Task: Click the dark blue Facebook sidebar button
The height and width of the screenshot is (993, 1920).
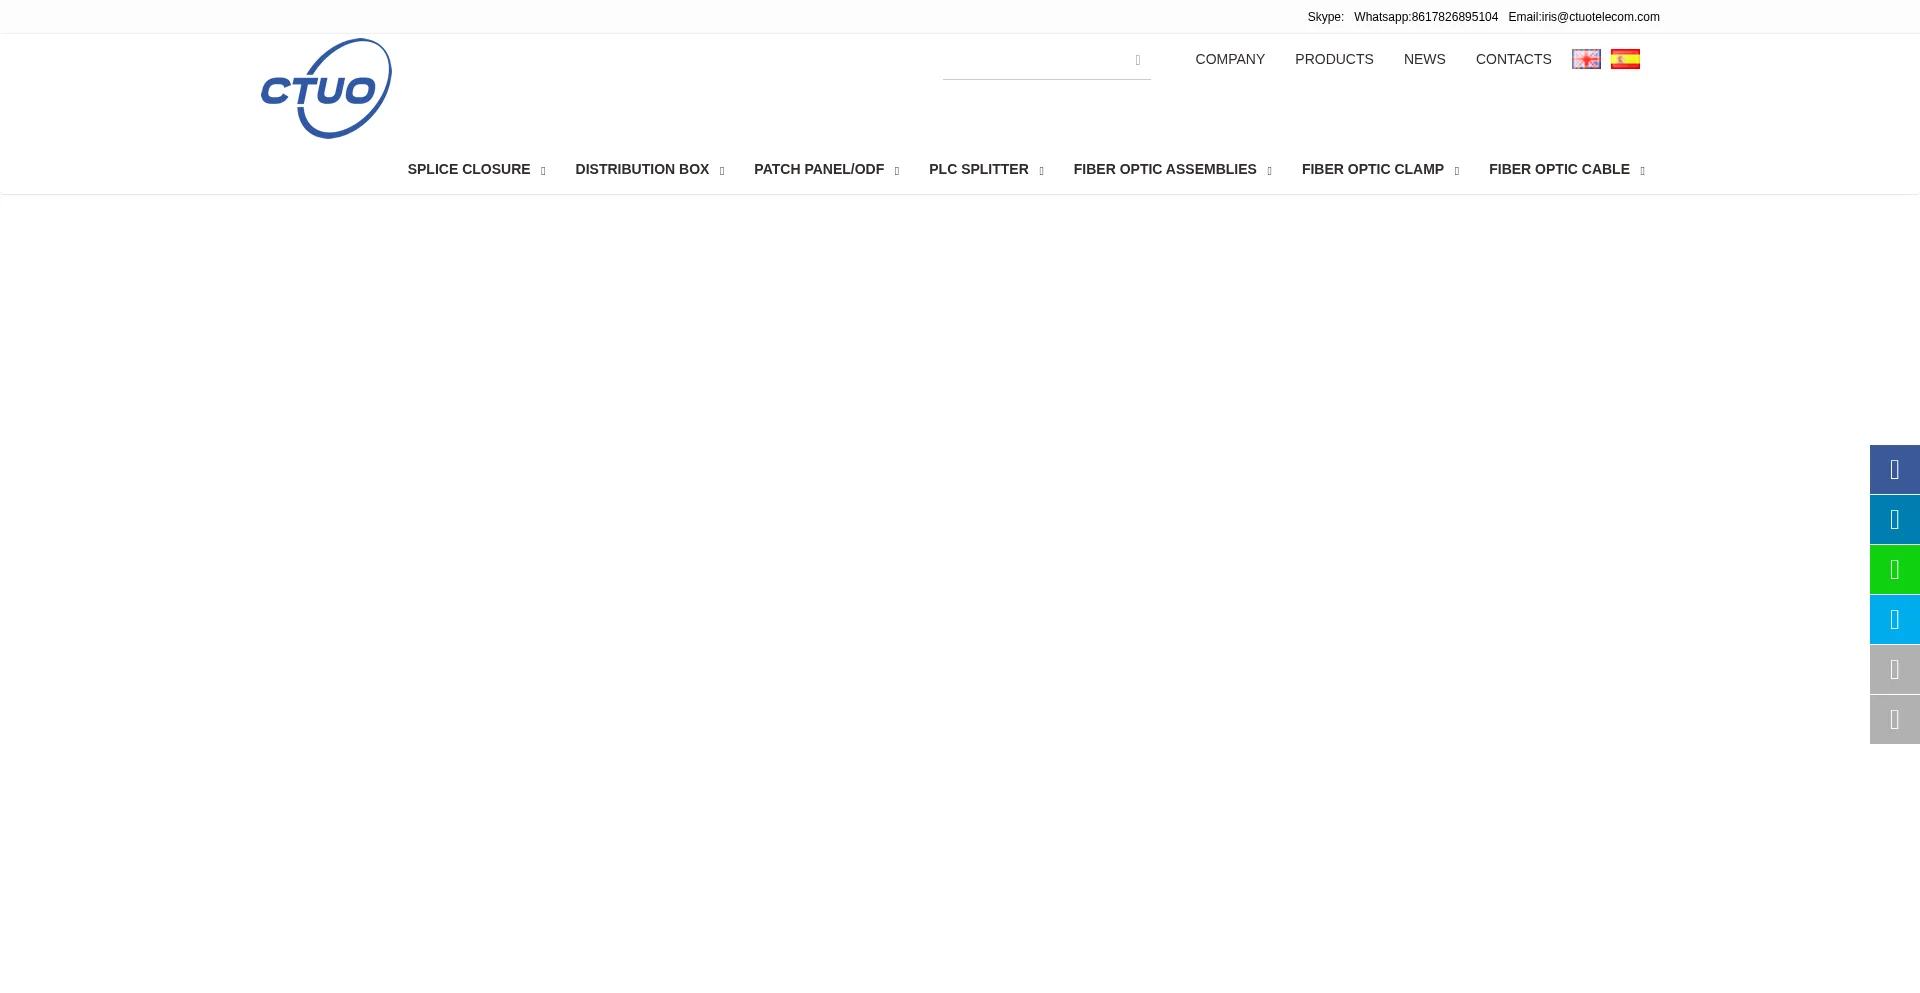Action: (1894, 470)
